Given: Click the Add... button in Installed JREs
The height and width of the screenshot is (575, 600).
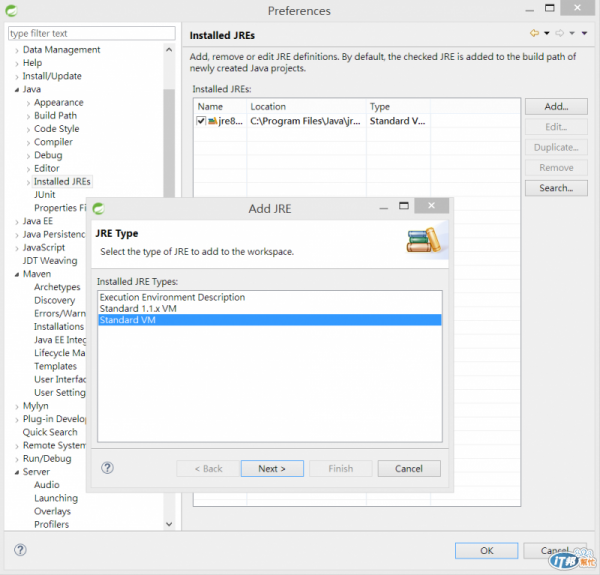Looking at the screenshot, I should coord(556,106).
